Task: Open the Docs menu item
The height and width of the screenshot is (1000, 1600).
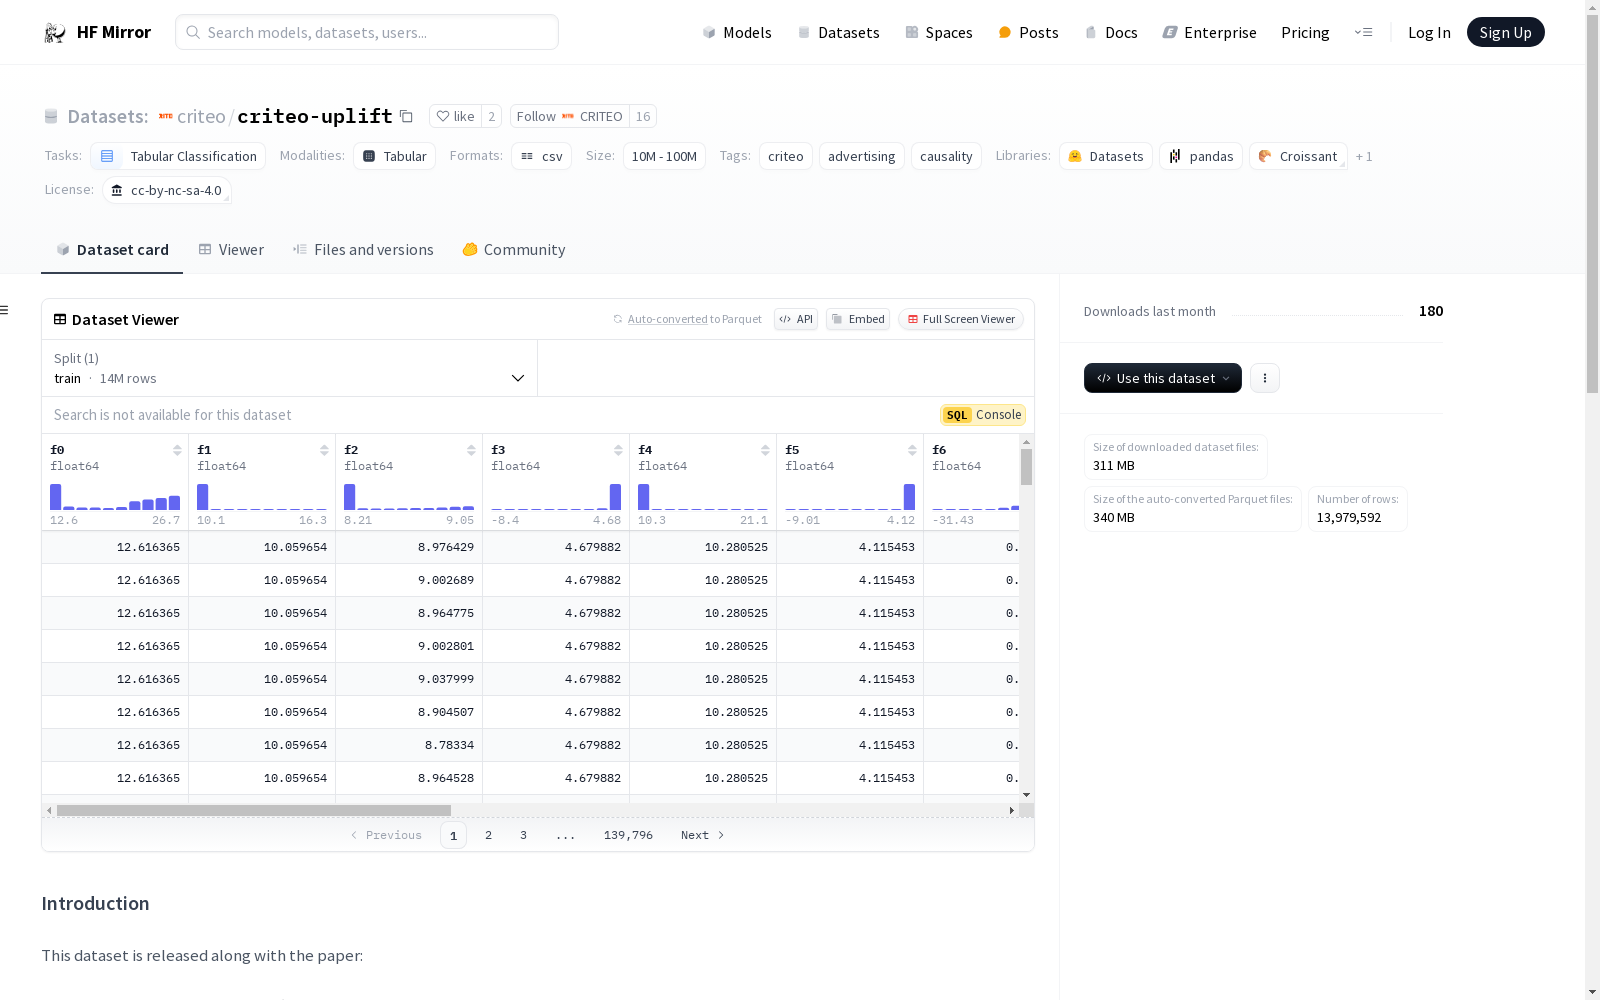Action: tap(1111, 32)
